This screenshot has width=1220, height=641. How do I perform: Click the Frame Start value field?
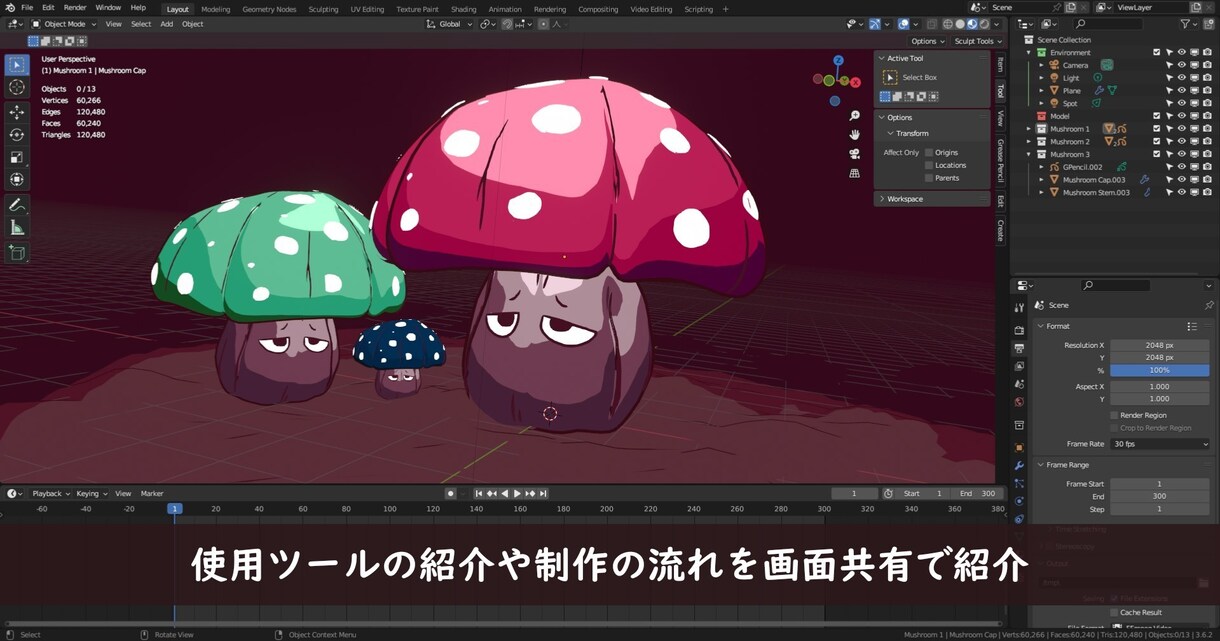tap(1160, 484)
